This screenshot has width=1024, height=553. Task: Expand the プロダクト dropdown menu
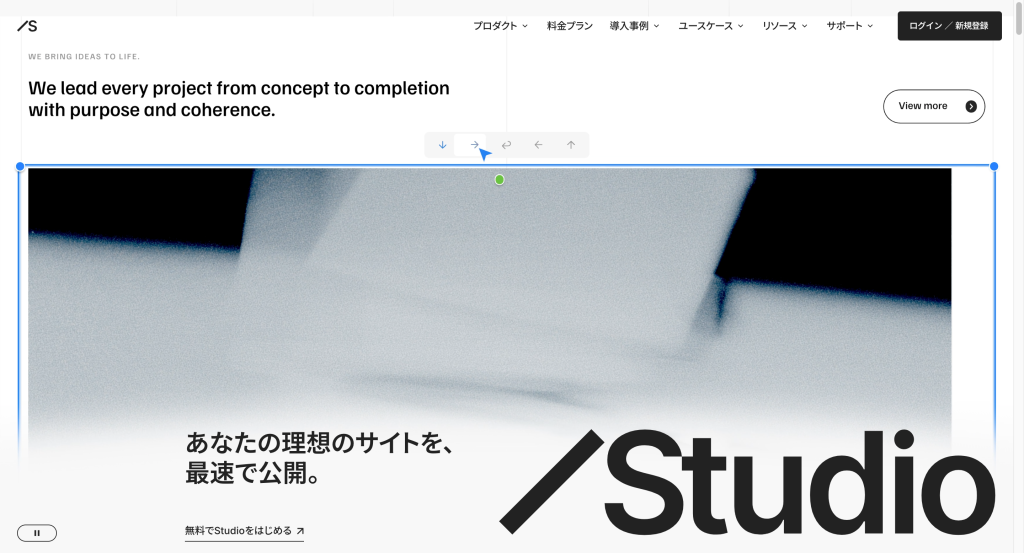[x=500, y=26]
